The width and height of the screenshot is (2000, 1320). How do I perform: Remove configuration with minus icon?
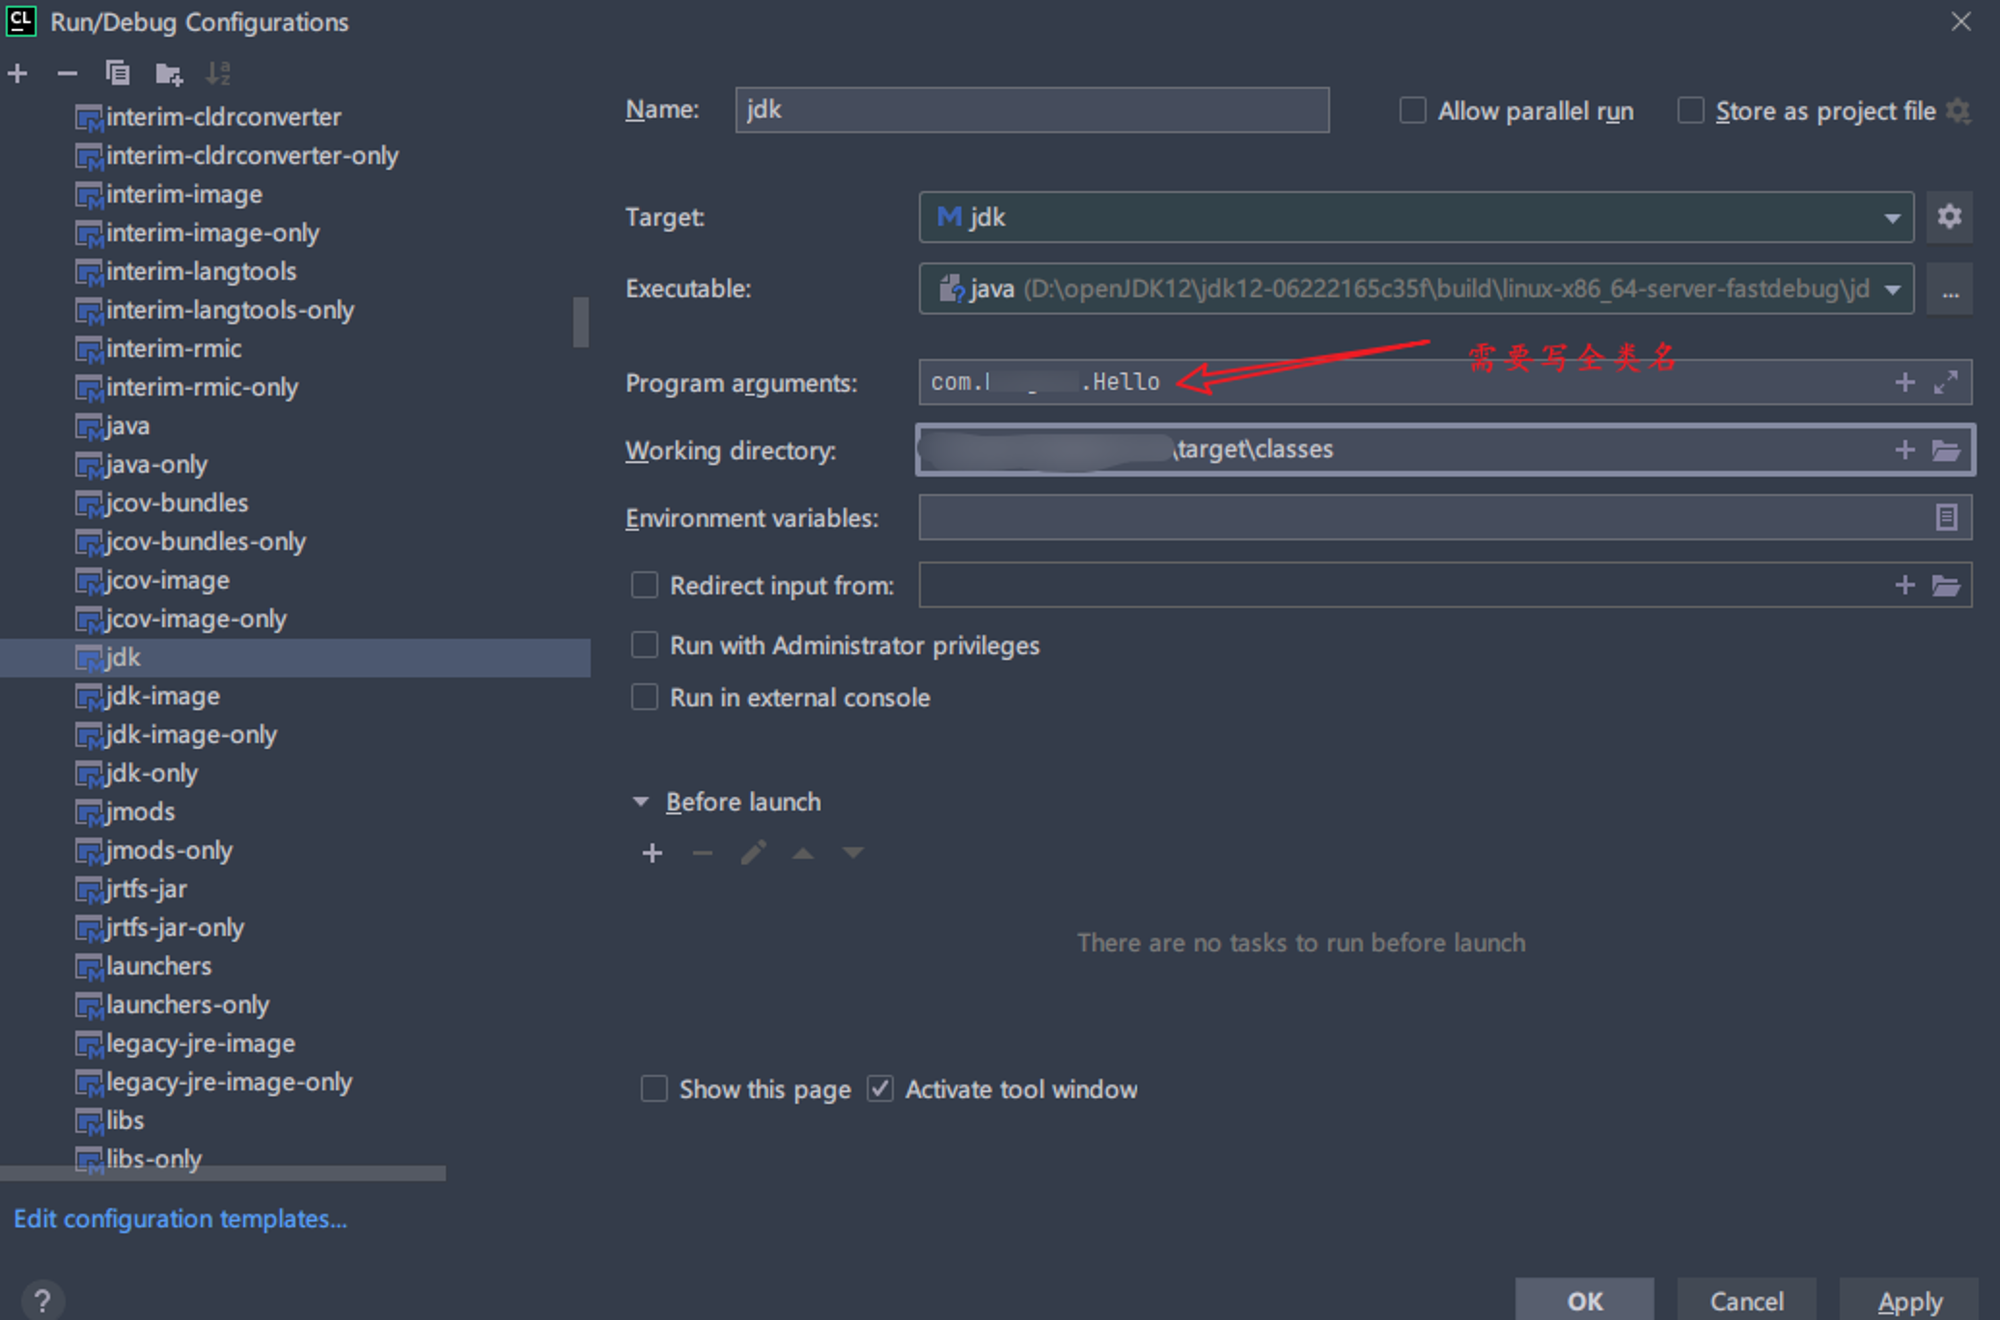[x=67, y=73]
